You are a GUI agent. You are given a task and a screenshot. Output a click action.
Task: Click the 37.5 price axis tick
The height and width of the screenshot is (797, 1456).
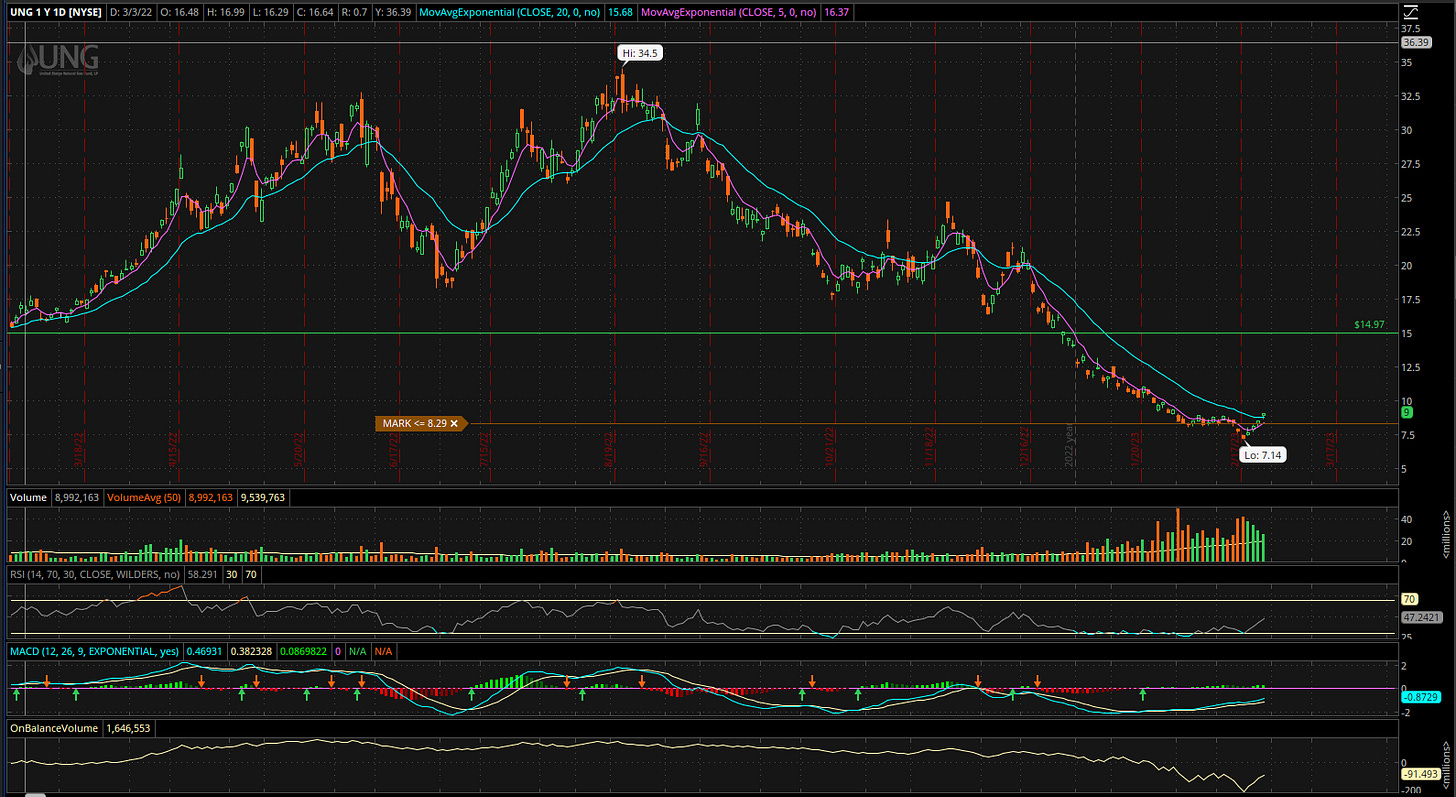[x=1411, y=29]
